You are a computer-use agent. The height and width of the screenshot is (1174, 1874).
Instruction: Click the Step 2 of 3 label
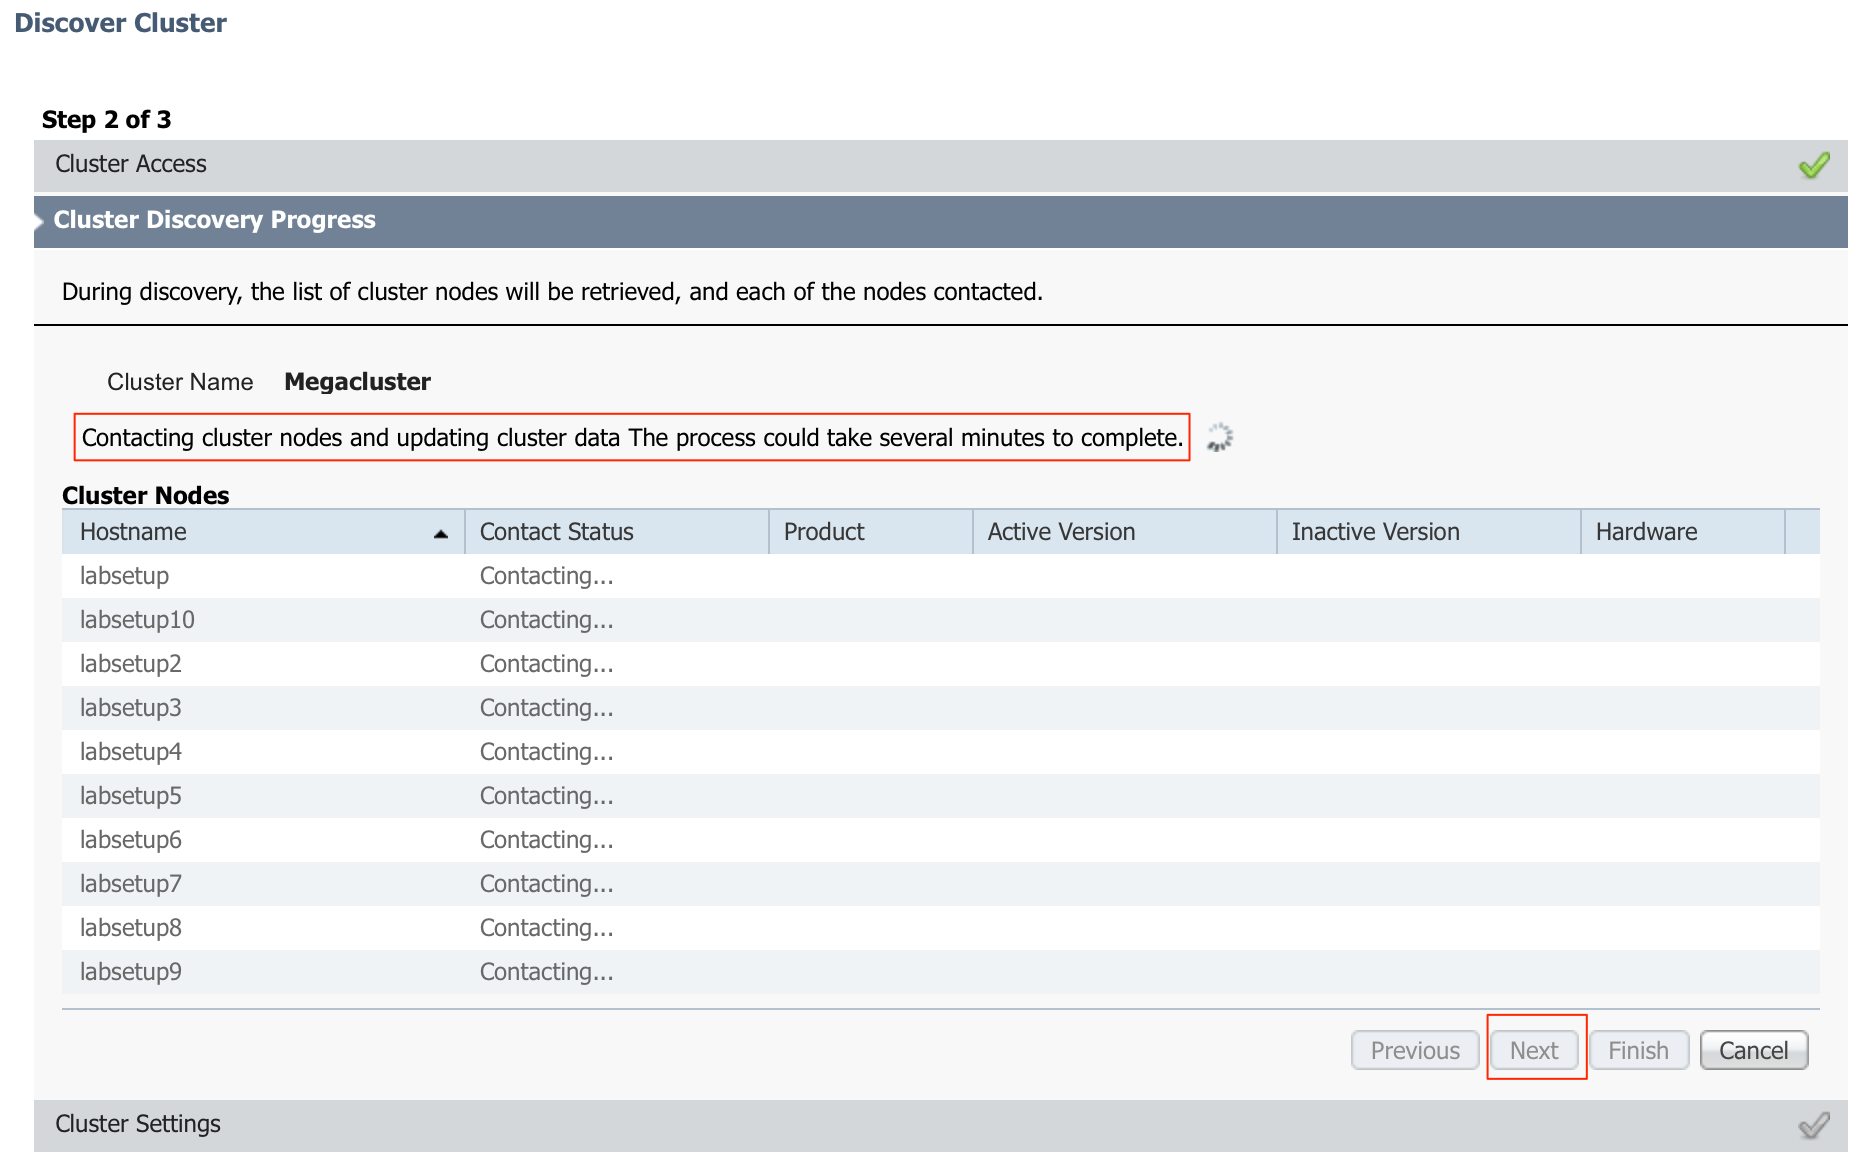[x=106, y=120]
